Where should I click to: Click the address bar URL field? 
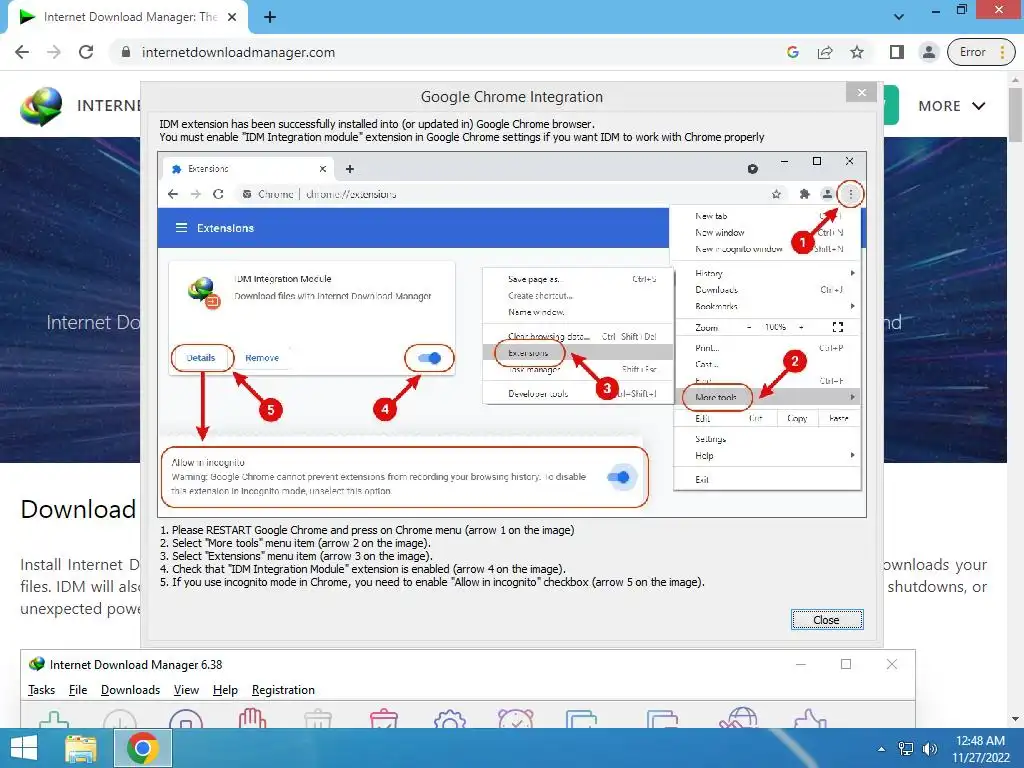[x=449, y=52]
